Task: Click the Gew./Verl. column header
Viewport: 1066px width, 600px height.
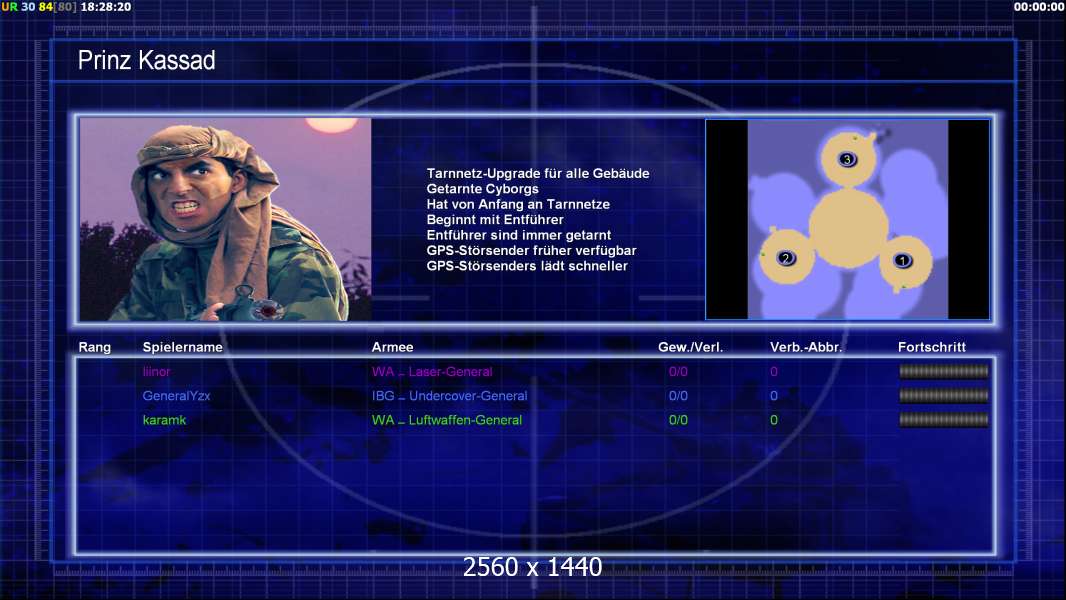Action: click(690, 347)
